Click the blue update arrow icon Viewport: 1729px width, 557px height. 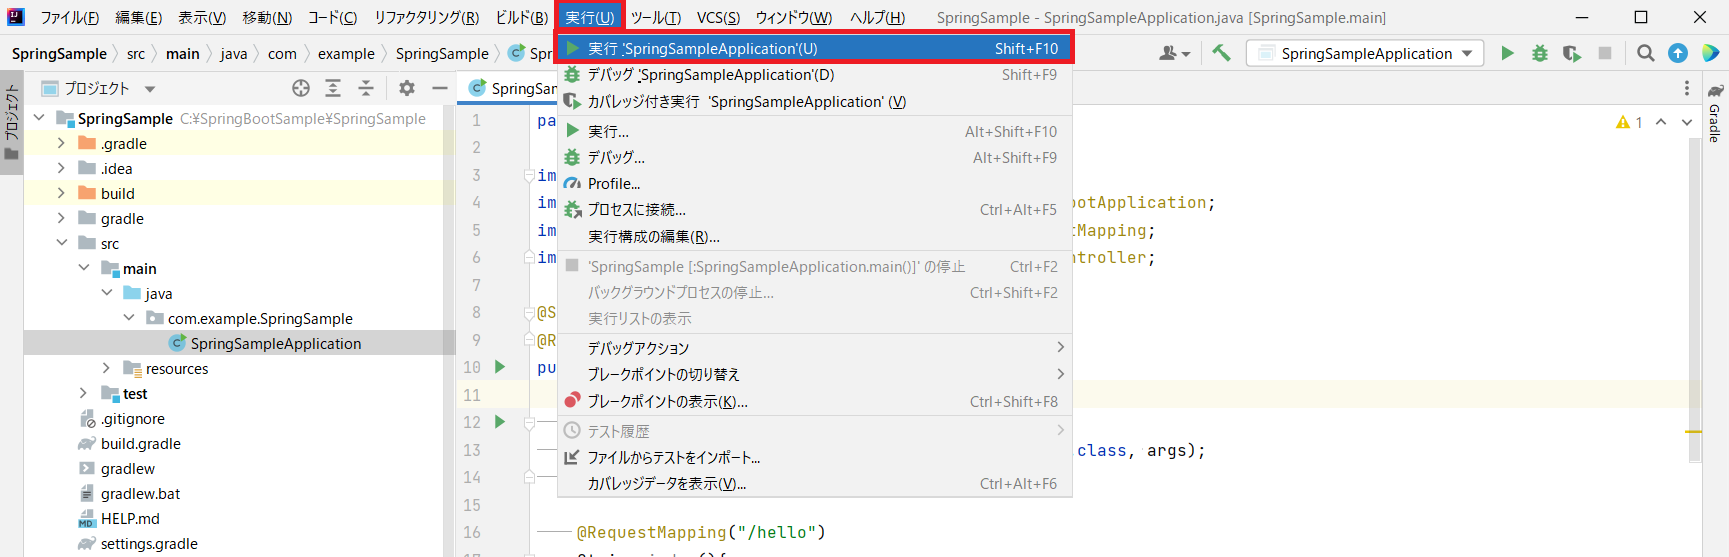click(1678, 53)
